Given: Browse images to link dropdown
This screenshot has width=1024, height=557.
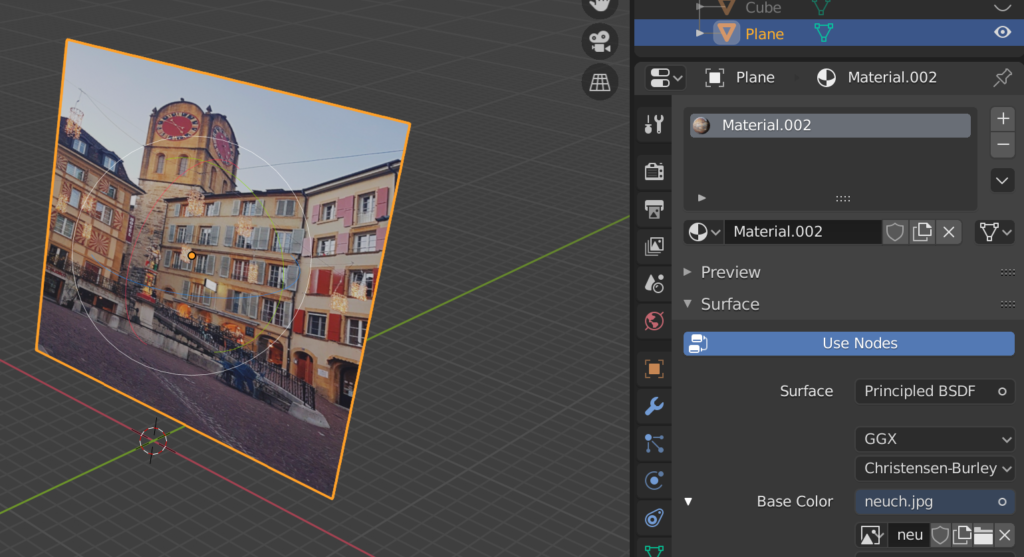Looking at the screenshot, I should point(872,535).
